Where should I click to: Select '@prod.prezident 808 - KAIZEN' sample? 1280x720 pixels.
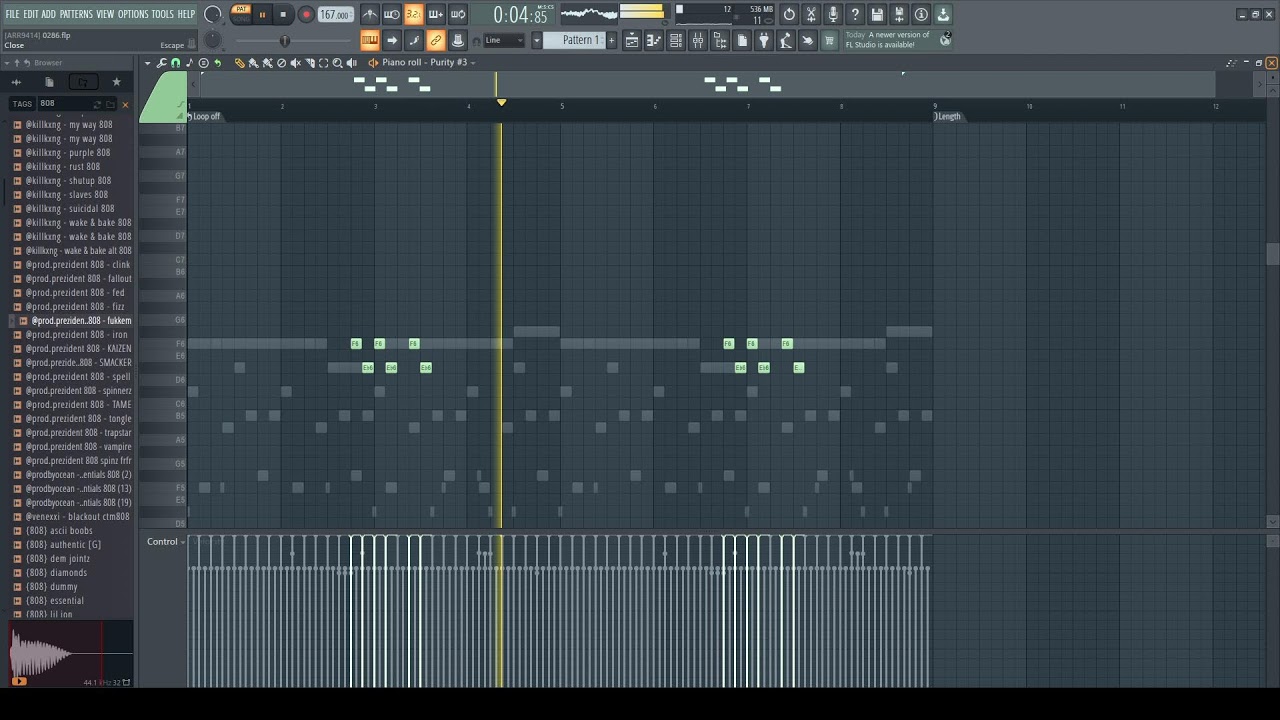click(x=78, y=349)
